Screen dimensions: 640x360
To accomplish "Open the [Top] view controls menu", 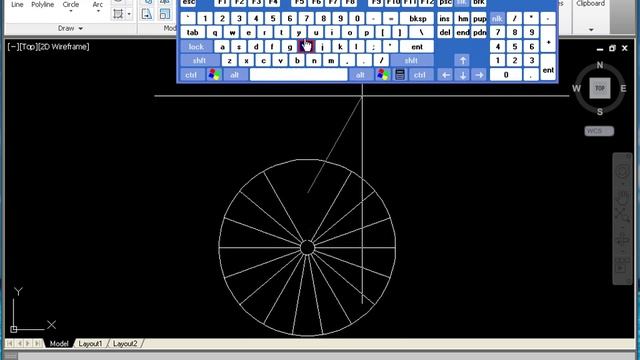I will [28, 47].
